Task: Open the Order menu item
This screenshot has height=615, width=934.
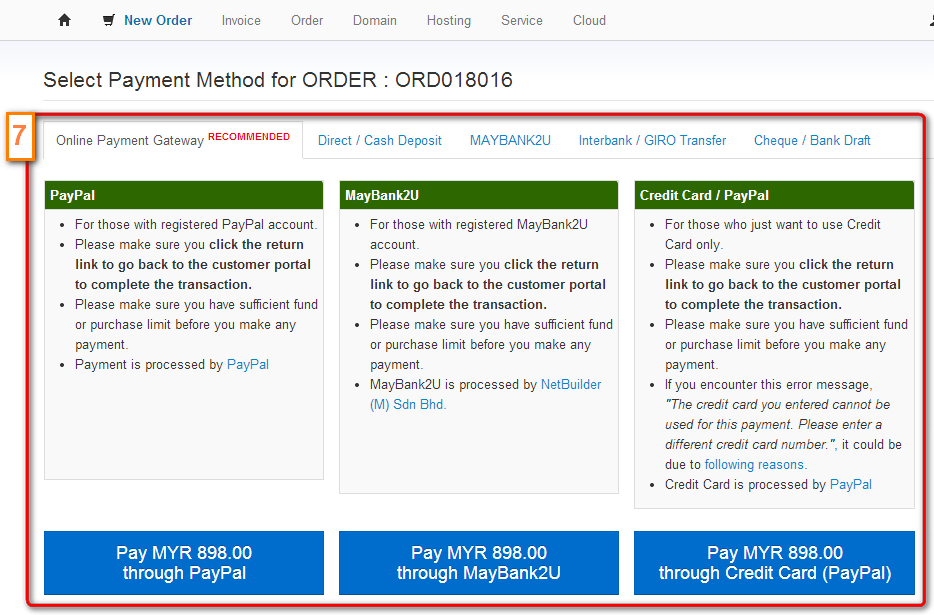Action: point(307,20)
